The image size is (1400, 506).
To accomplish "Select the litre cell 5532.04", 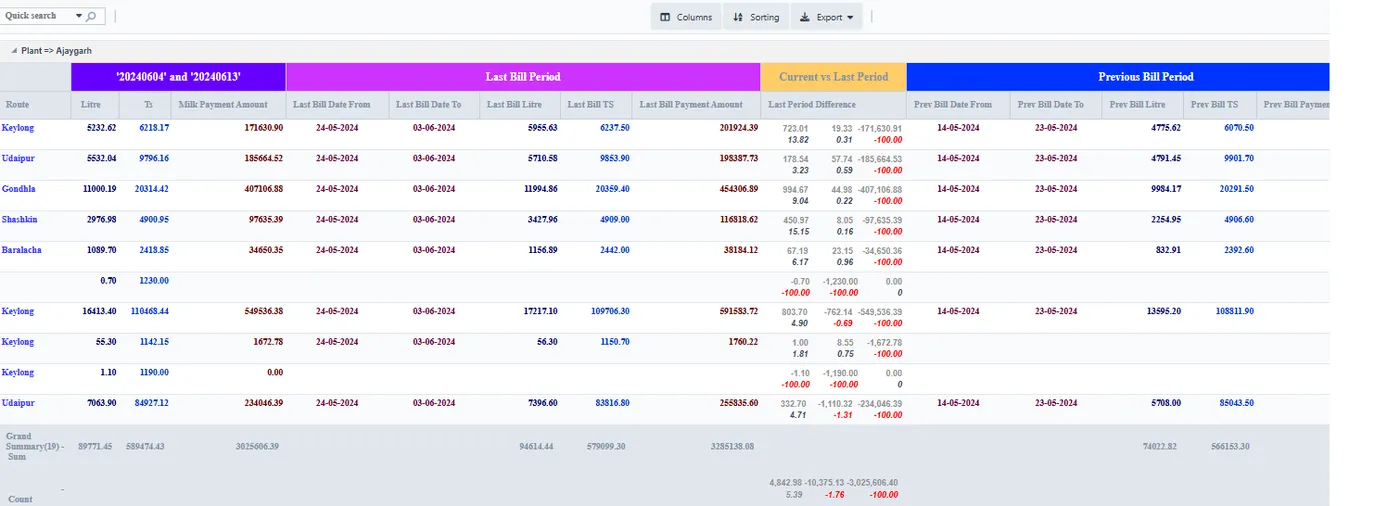I will coord(100,158).
